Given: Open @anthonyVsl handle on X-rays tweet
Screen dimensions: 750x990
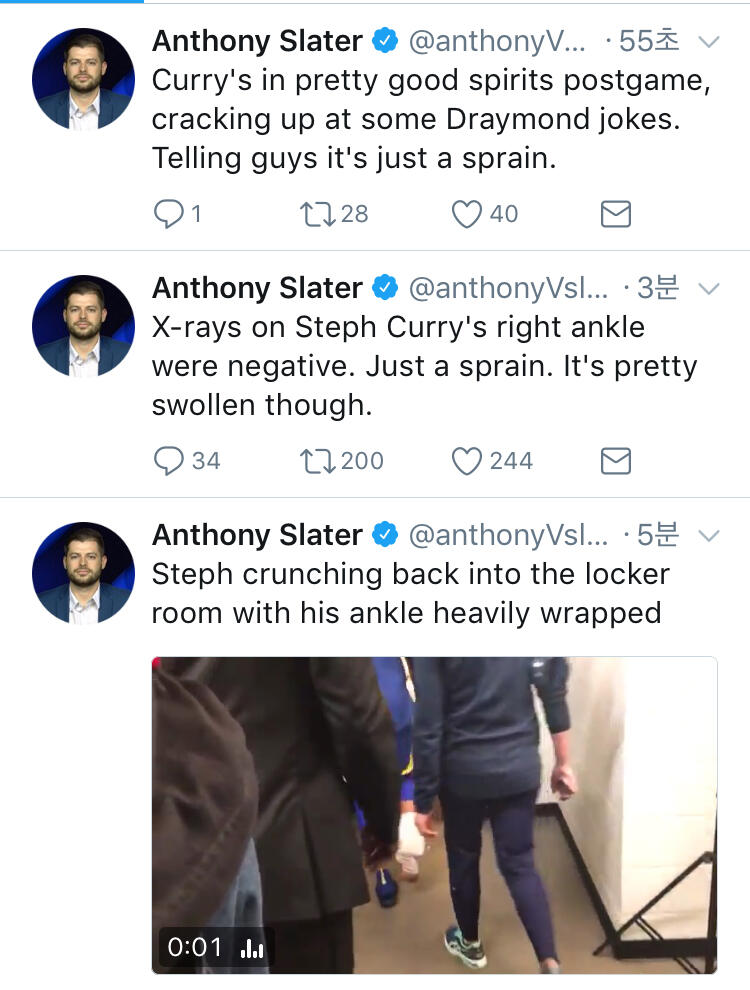Looking at the screenshot, I should tap(508, 289).
